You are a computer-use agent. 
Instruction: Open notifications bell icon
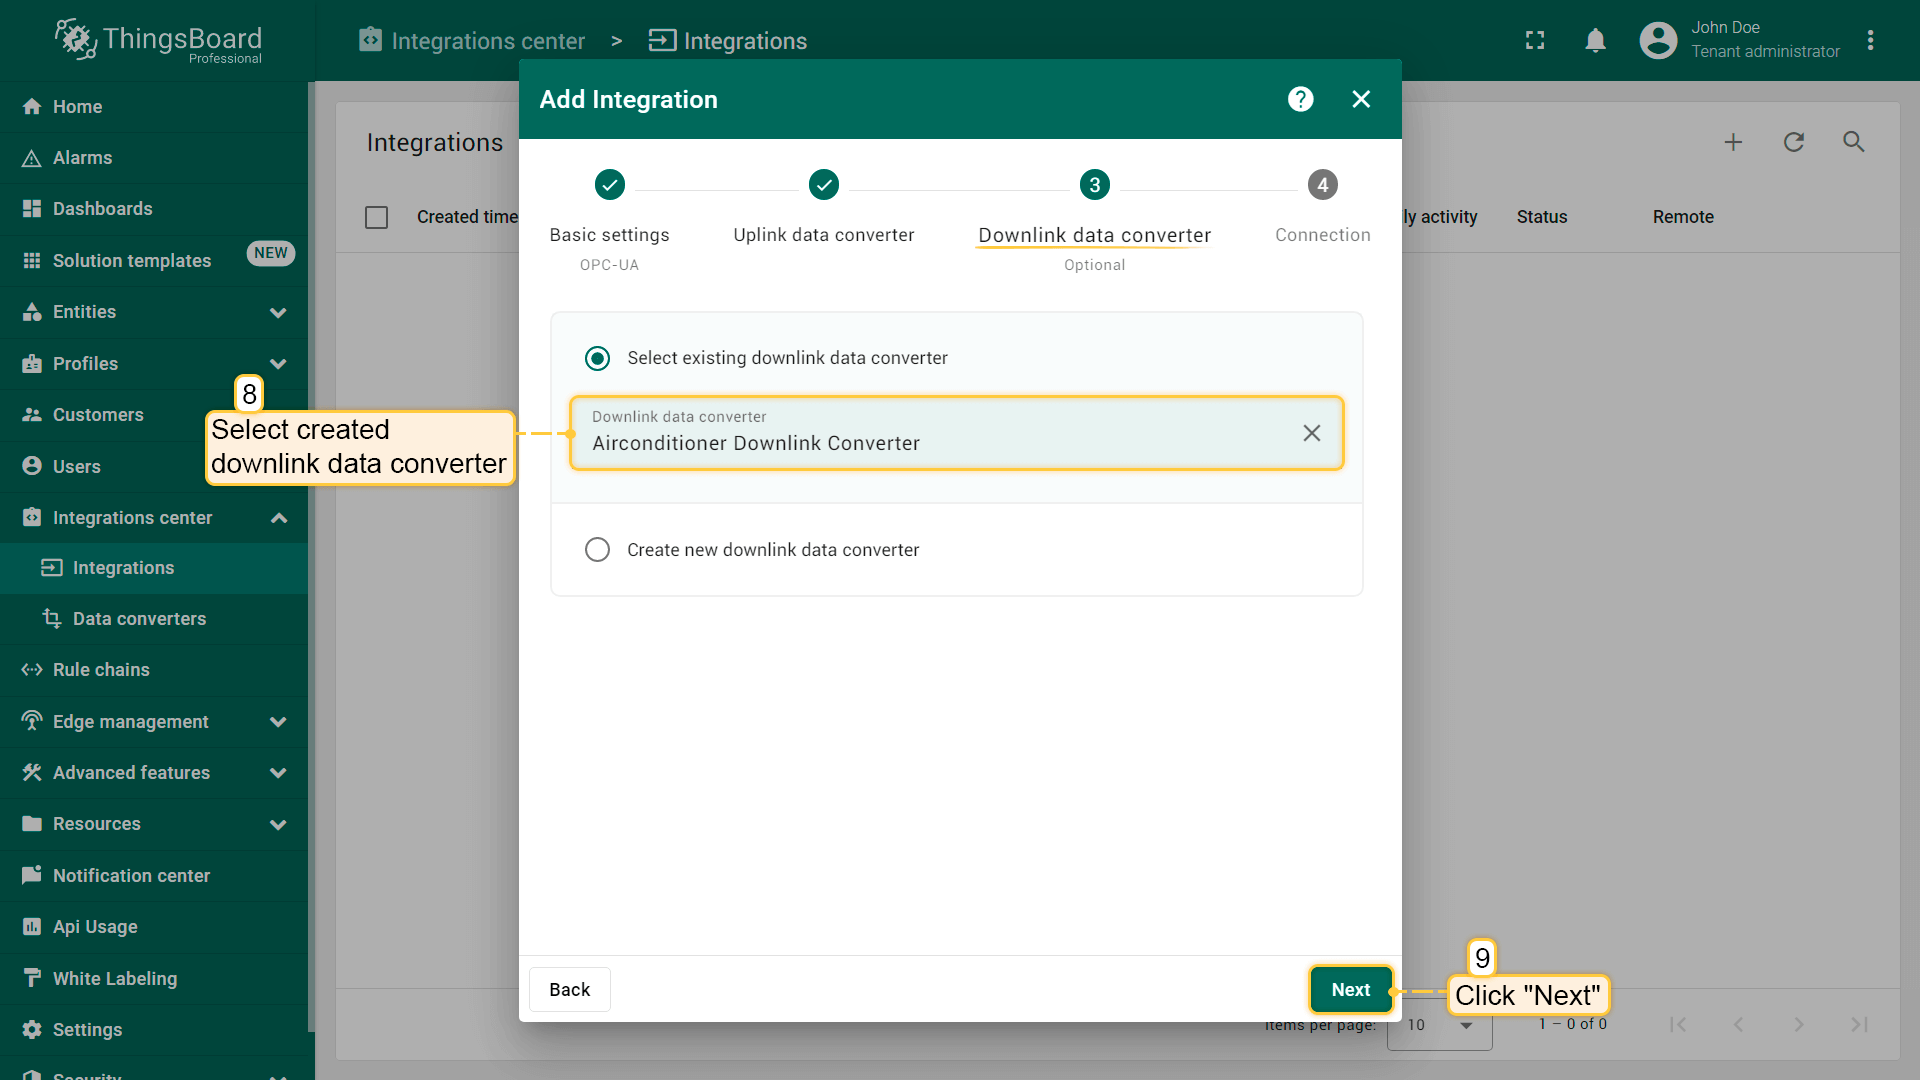1595,40
